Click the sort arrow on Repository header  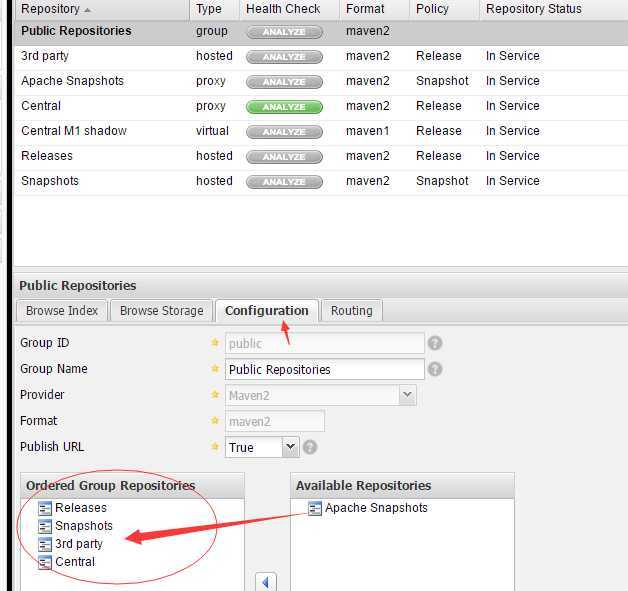click(x=87, y=10)
